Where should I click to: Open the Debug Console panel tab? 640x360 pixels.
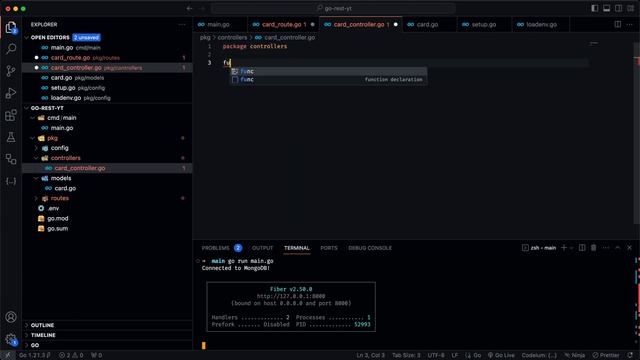coord(370,248)
